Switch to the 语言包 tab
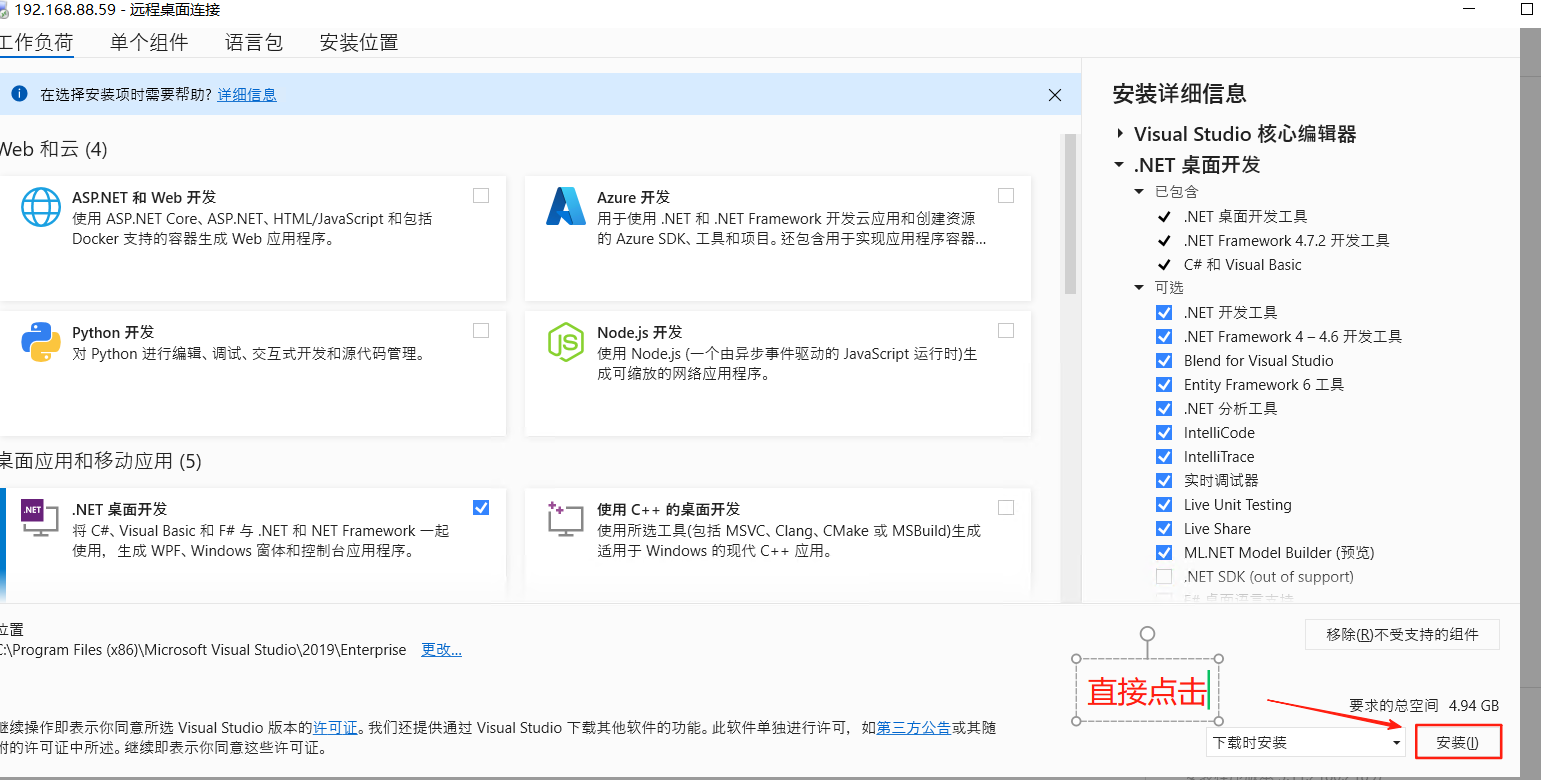 click(254, 42)
